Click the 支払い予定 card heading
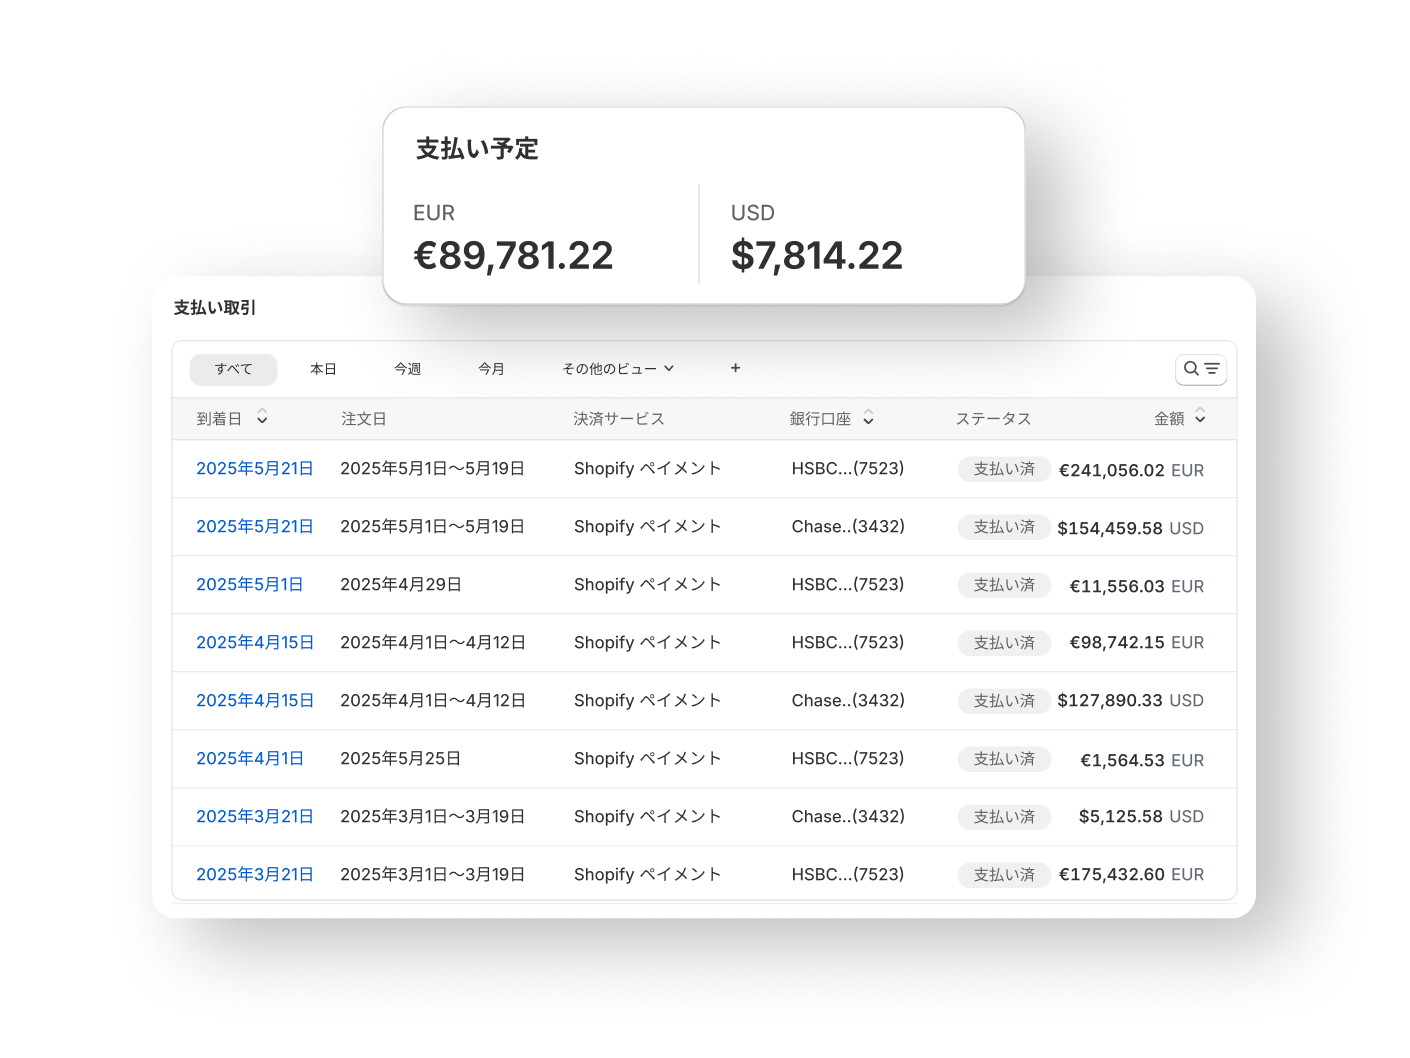This screenshot has height=1058, width=1410. pyautogui.click(x=477, y=149)
